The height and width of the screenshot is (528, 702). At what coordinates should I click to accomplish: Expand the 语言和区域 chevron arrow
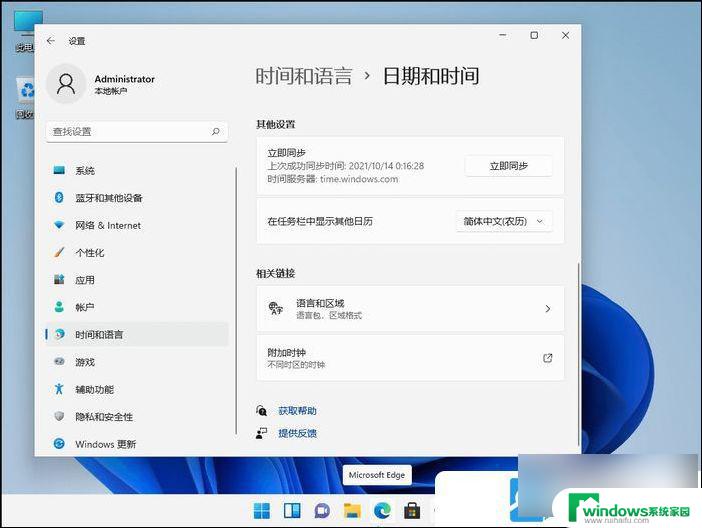point(548,309)
